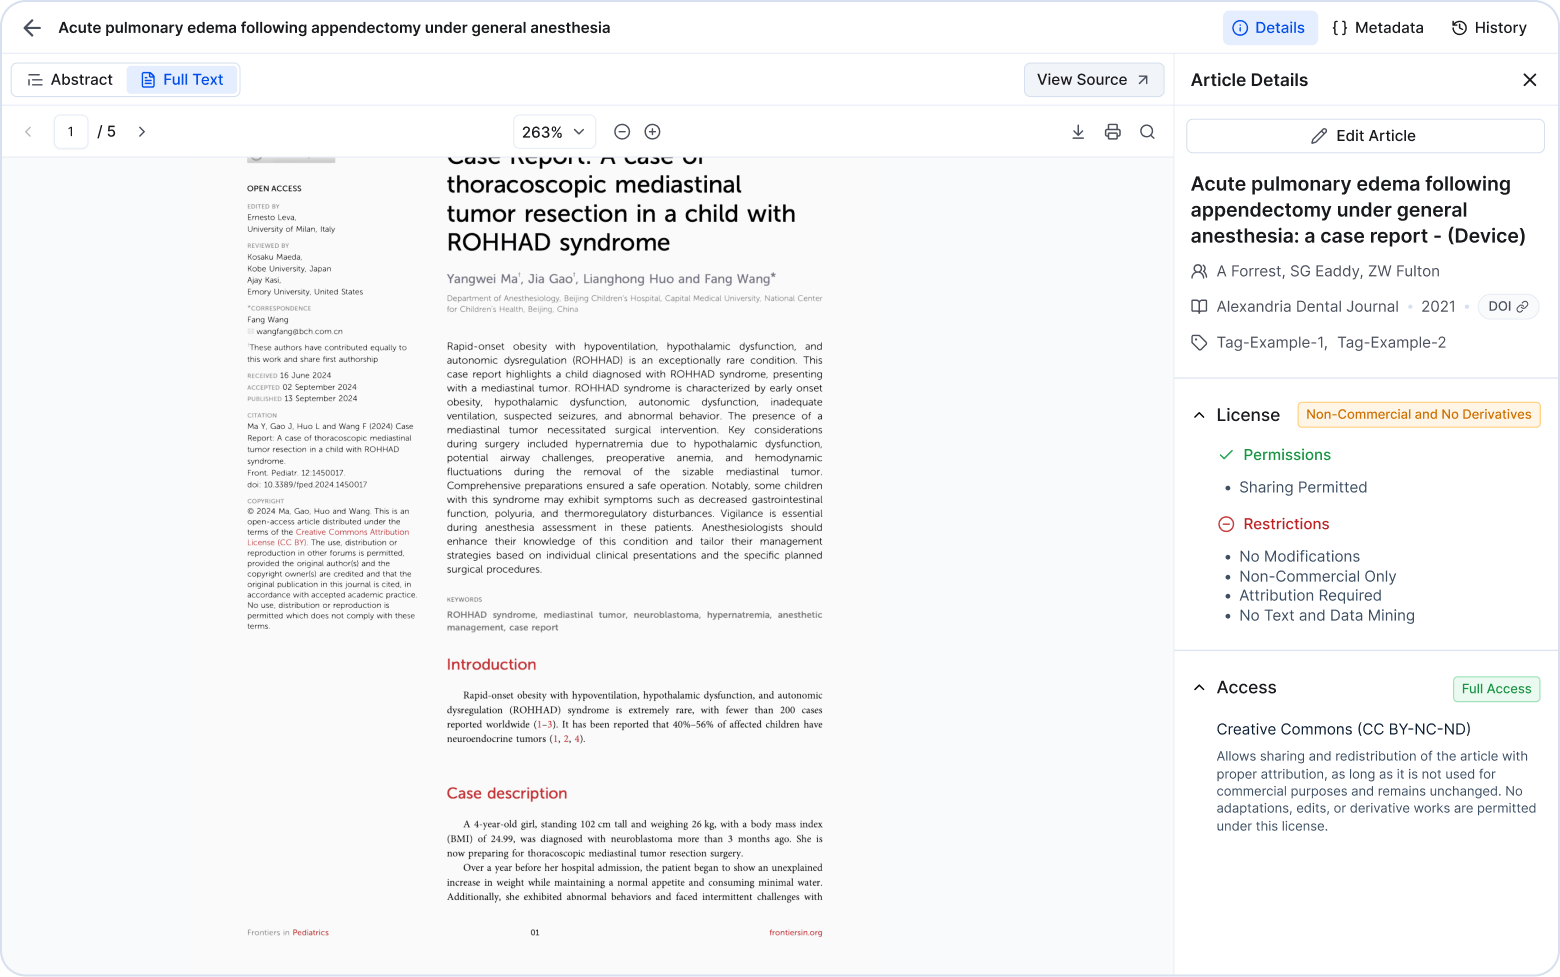Download the PDF document
Viewport: 1560px width, 977px height.
point(1078,132)
